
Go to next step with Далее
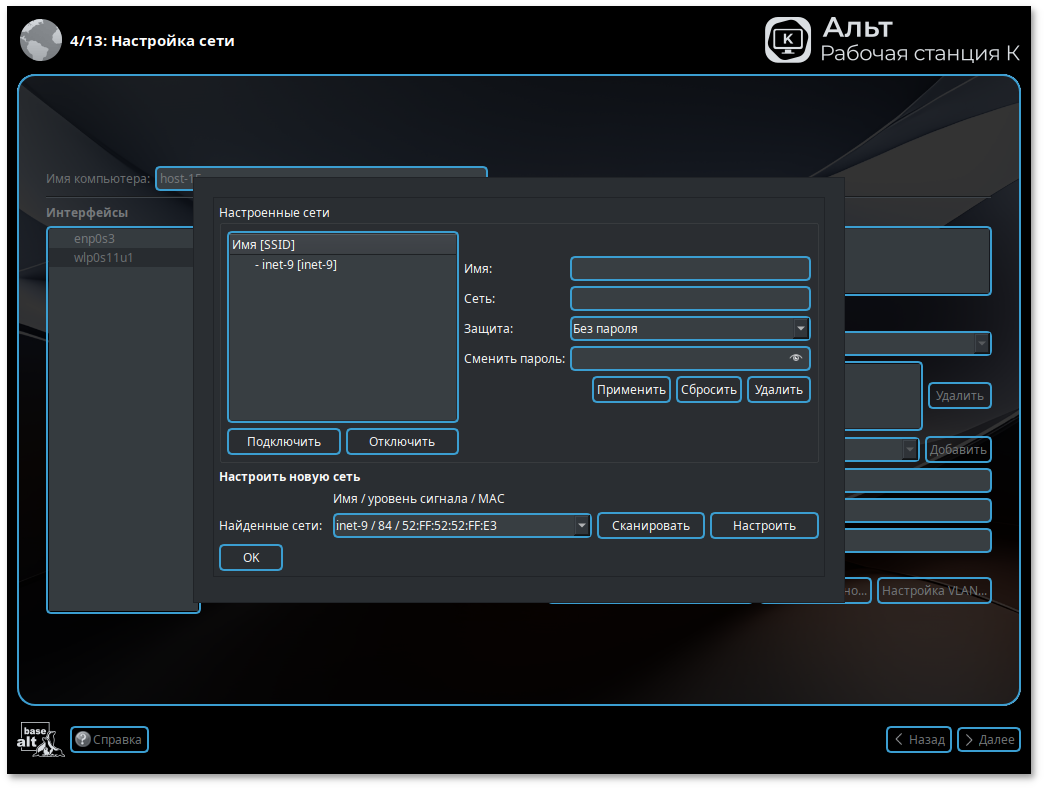[988, 740]
